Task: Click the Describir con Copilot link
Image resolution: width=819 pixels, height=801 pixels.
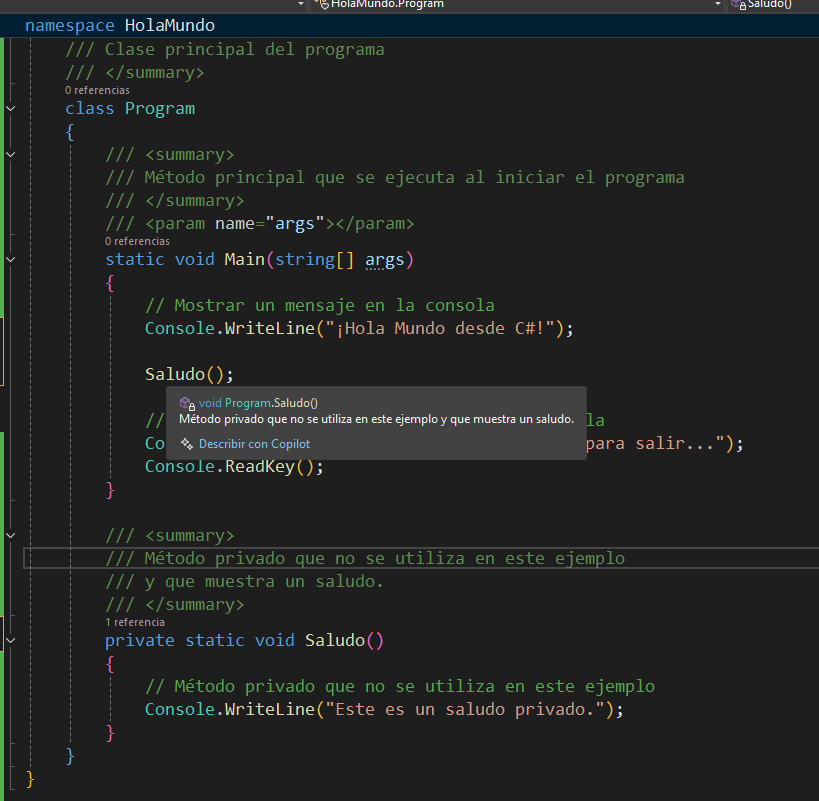Action: click(x=254, y=444)
